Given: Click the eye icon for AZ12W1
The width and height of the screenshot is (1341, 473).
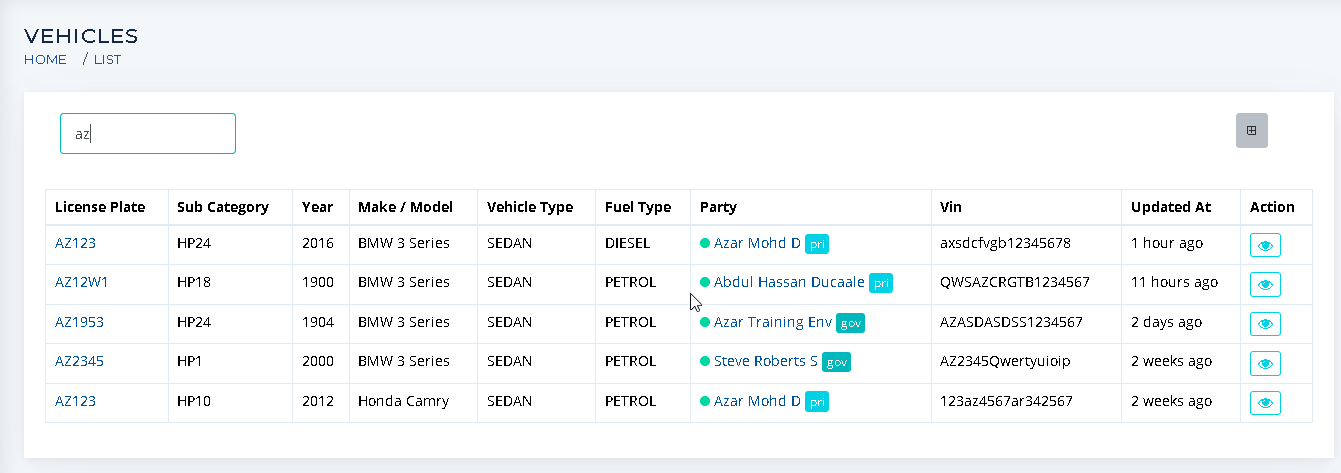Looking at the screenshot, I should pos(1265,284).
